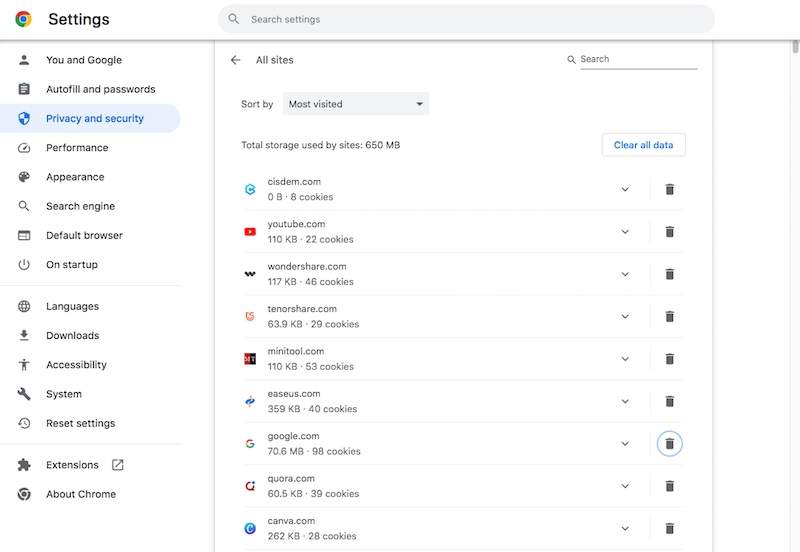Click the page vertical scrollbar thumb
The width and height of the screenshot is (800, 552).
tap(795, 46)
